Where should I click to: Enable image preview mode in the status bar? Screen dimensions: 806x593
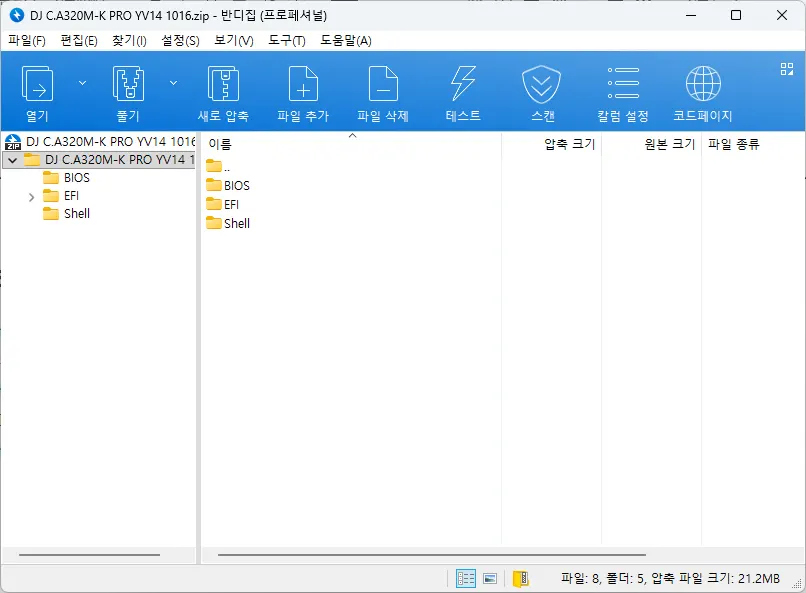[x=489, y=578]
